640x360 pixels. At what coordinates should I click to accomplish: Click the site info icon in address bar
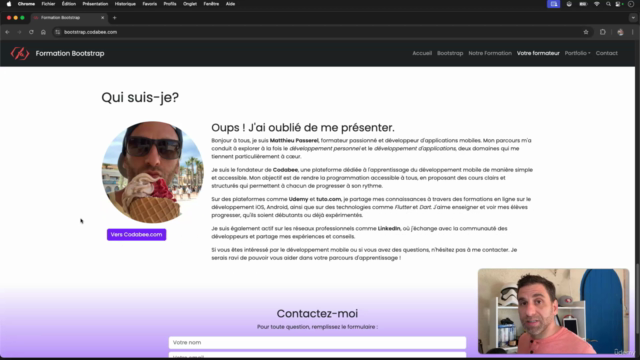[x=58, y=32]
